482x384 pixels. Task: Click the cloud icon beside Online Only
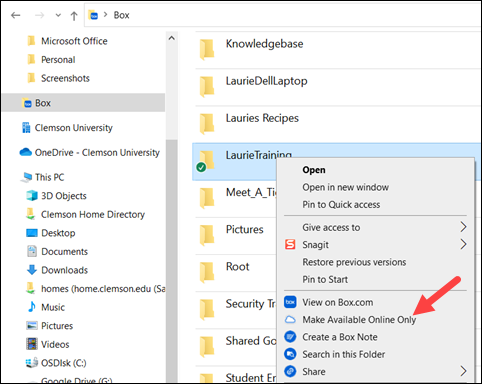290,320
